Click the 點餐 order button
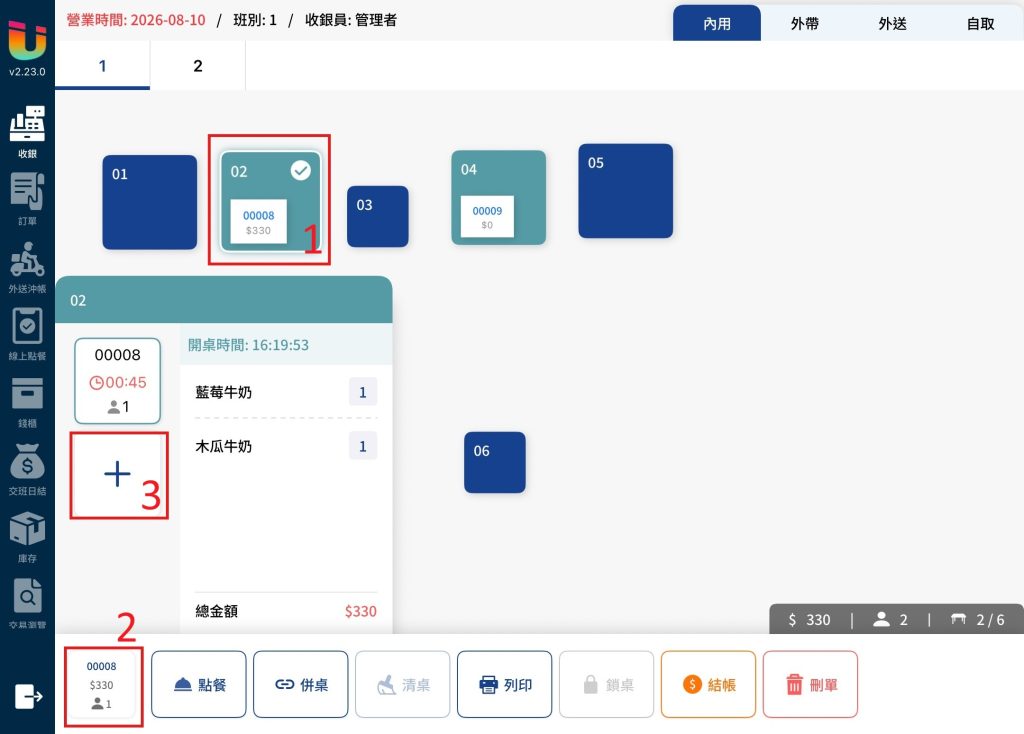Viewport: 1024px width, 734px height. [x=199, y=684]
